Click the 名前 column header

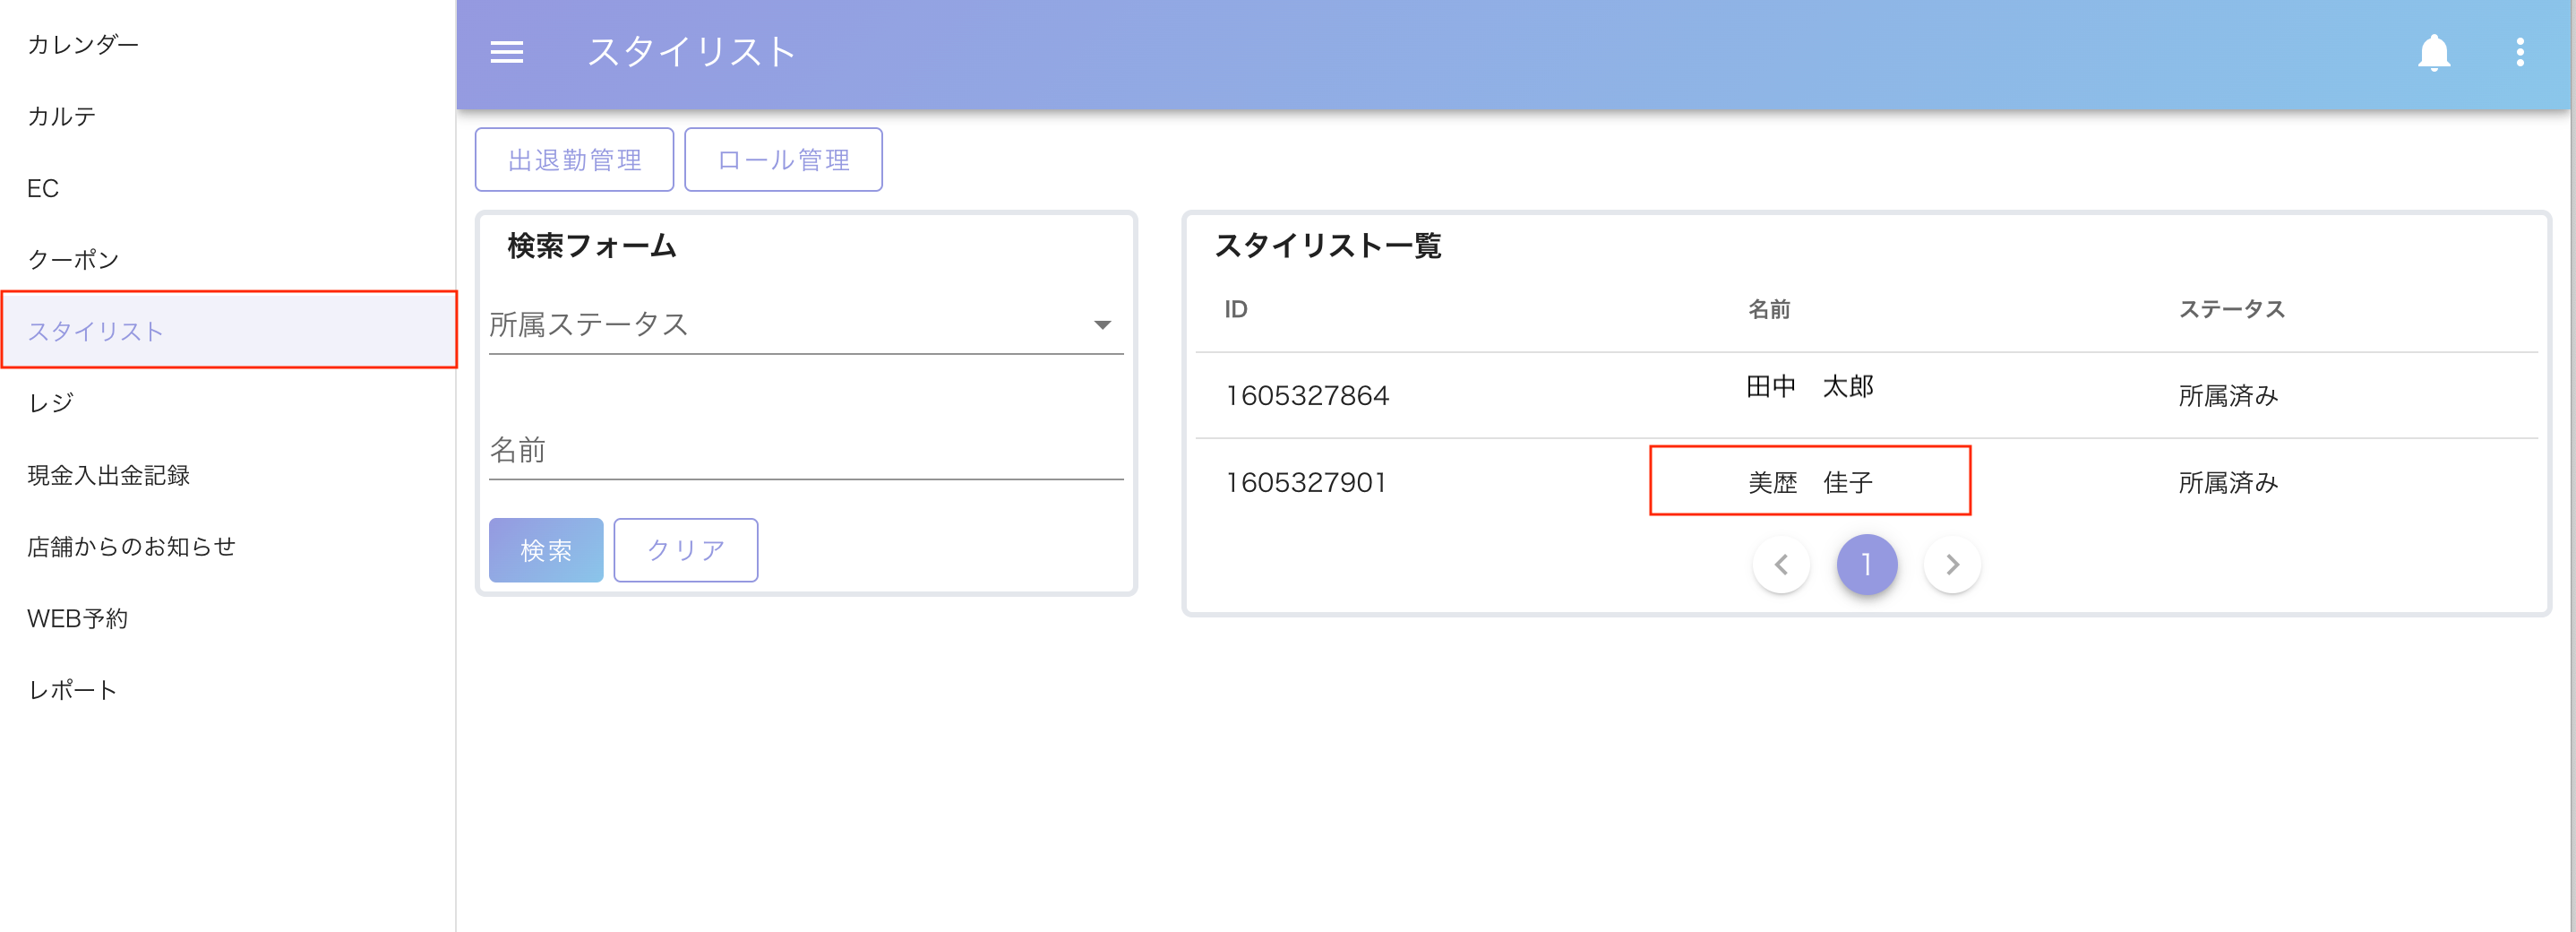click(1768, 310)
